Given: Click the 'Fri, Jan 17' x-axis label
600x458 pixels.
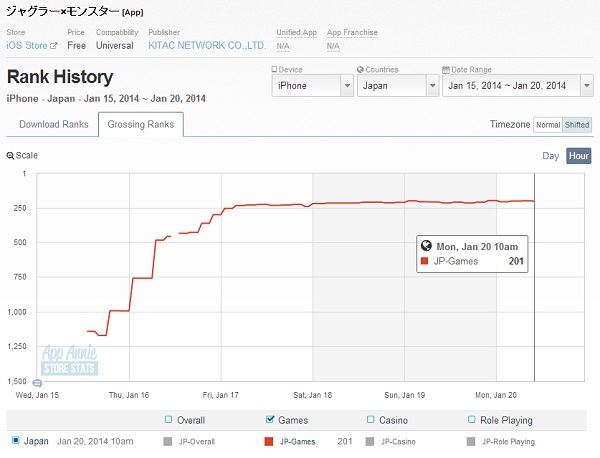Looking at the screenshot, I should coord(221,395).
